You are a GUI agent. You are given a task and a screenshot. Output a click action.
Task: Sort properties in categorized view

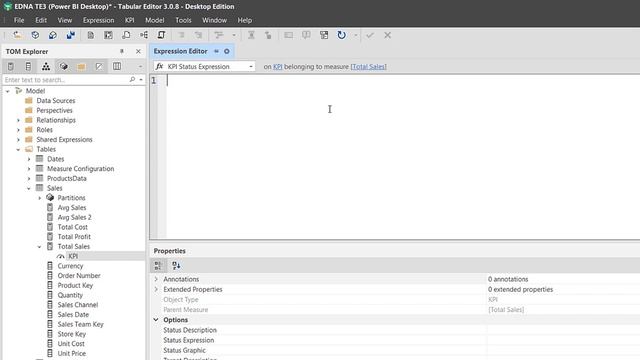coord(158,266)
